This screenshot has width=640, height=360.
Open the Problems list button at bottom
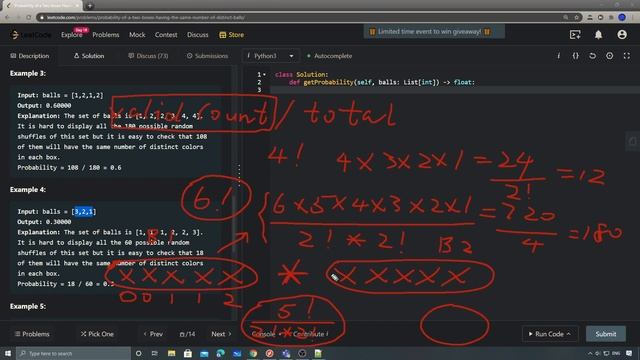coord(32,334)
